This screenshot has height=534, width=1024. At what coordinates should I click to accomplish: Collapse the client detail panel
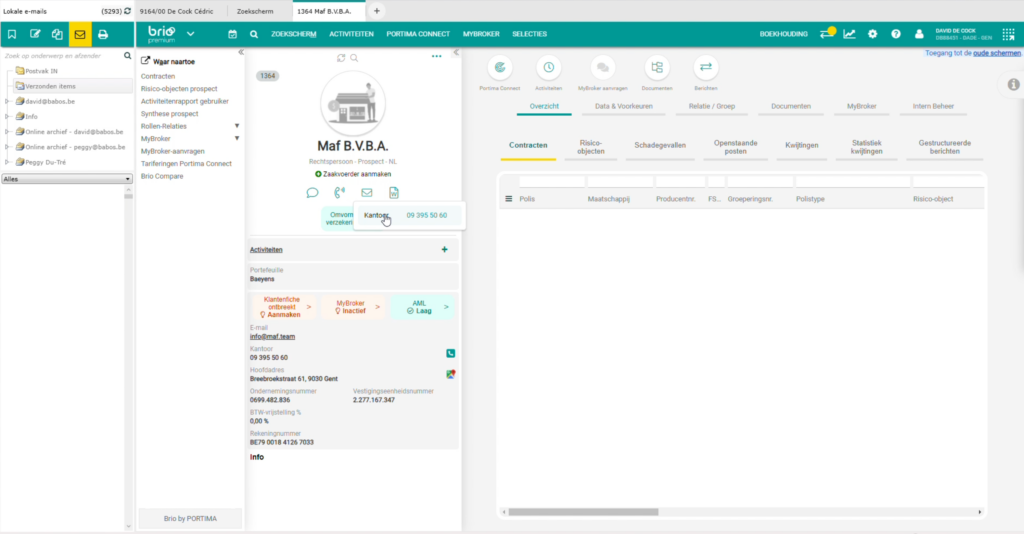coord(456,52)
